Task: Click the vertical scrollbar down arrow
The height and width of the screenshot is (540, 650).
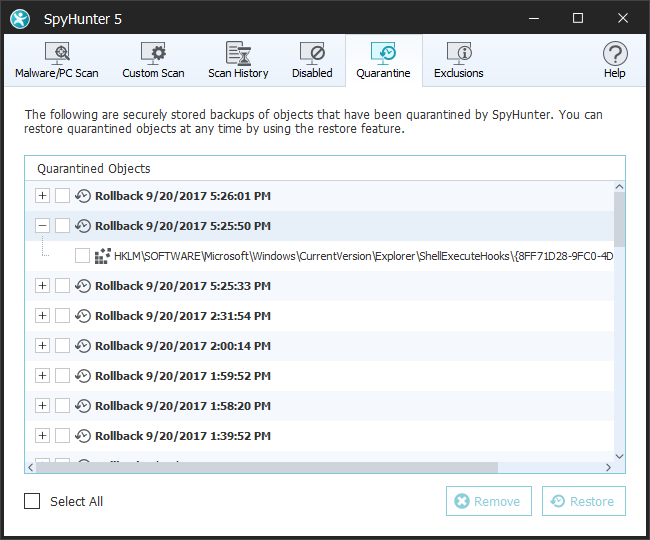Action: (x=619, y=455)
